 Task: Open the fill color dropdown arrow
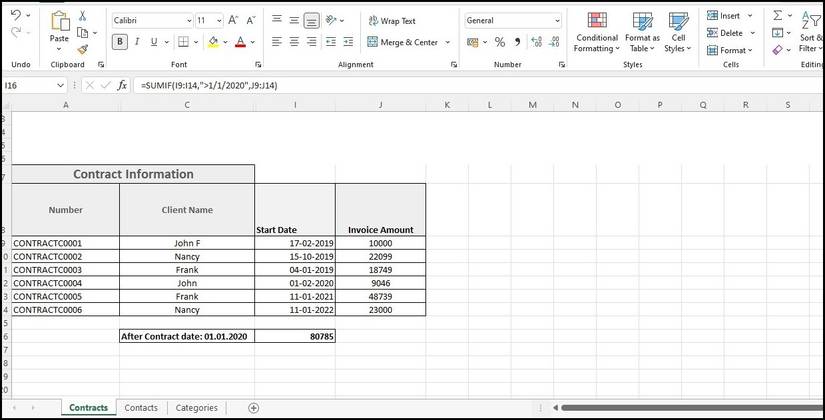pos(226,42)
